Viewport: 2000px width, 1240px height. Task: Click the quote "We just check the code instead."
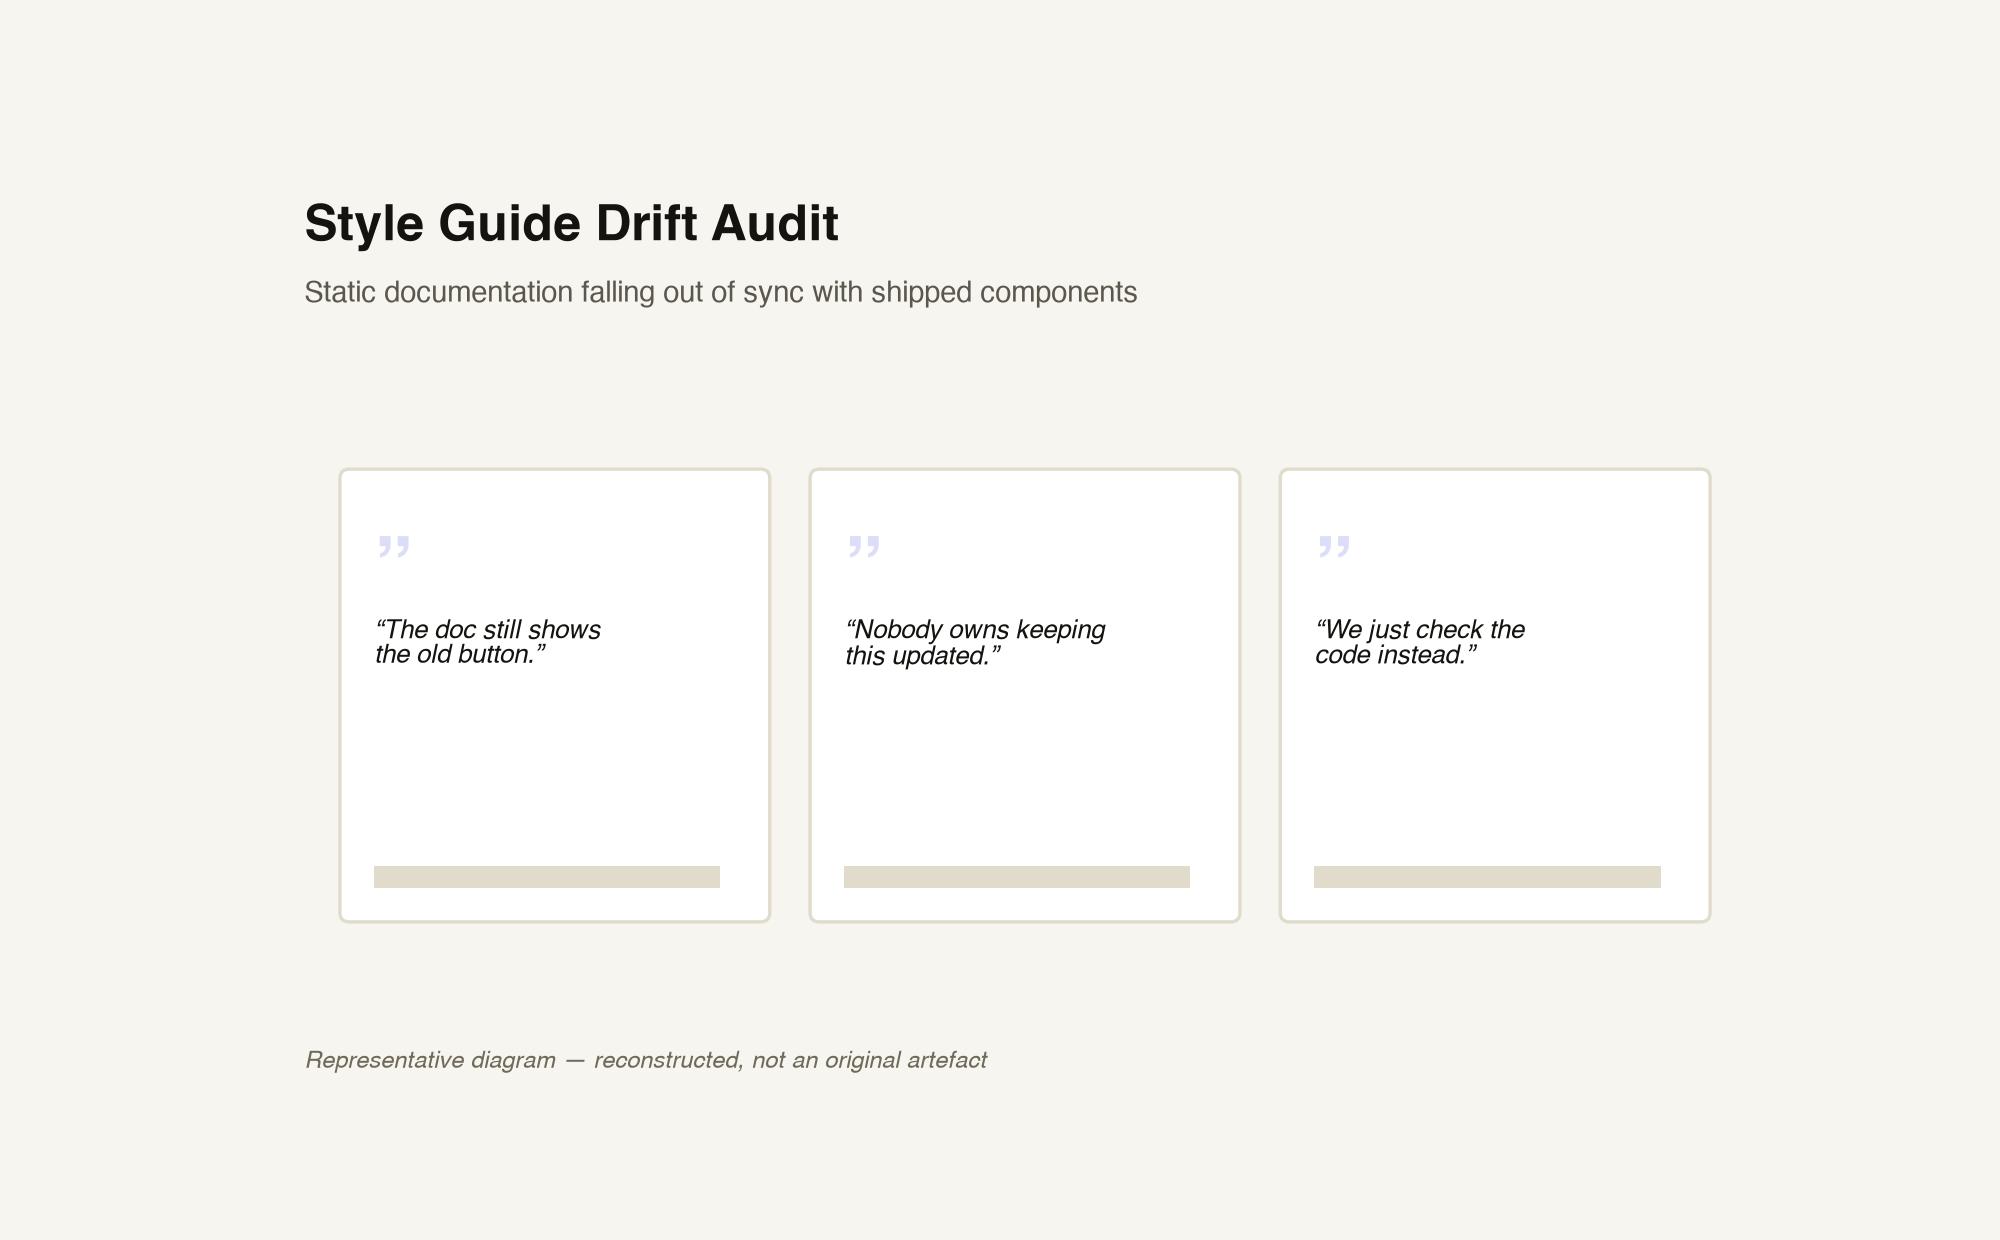(x=1419, y=642)
